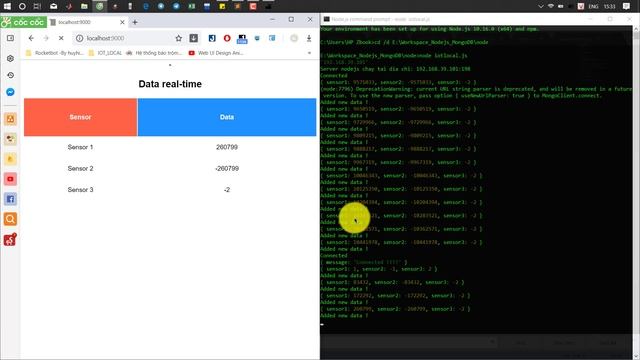
Task: Go forward in browser history
Action: 46,38
